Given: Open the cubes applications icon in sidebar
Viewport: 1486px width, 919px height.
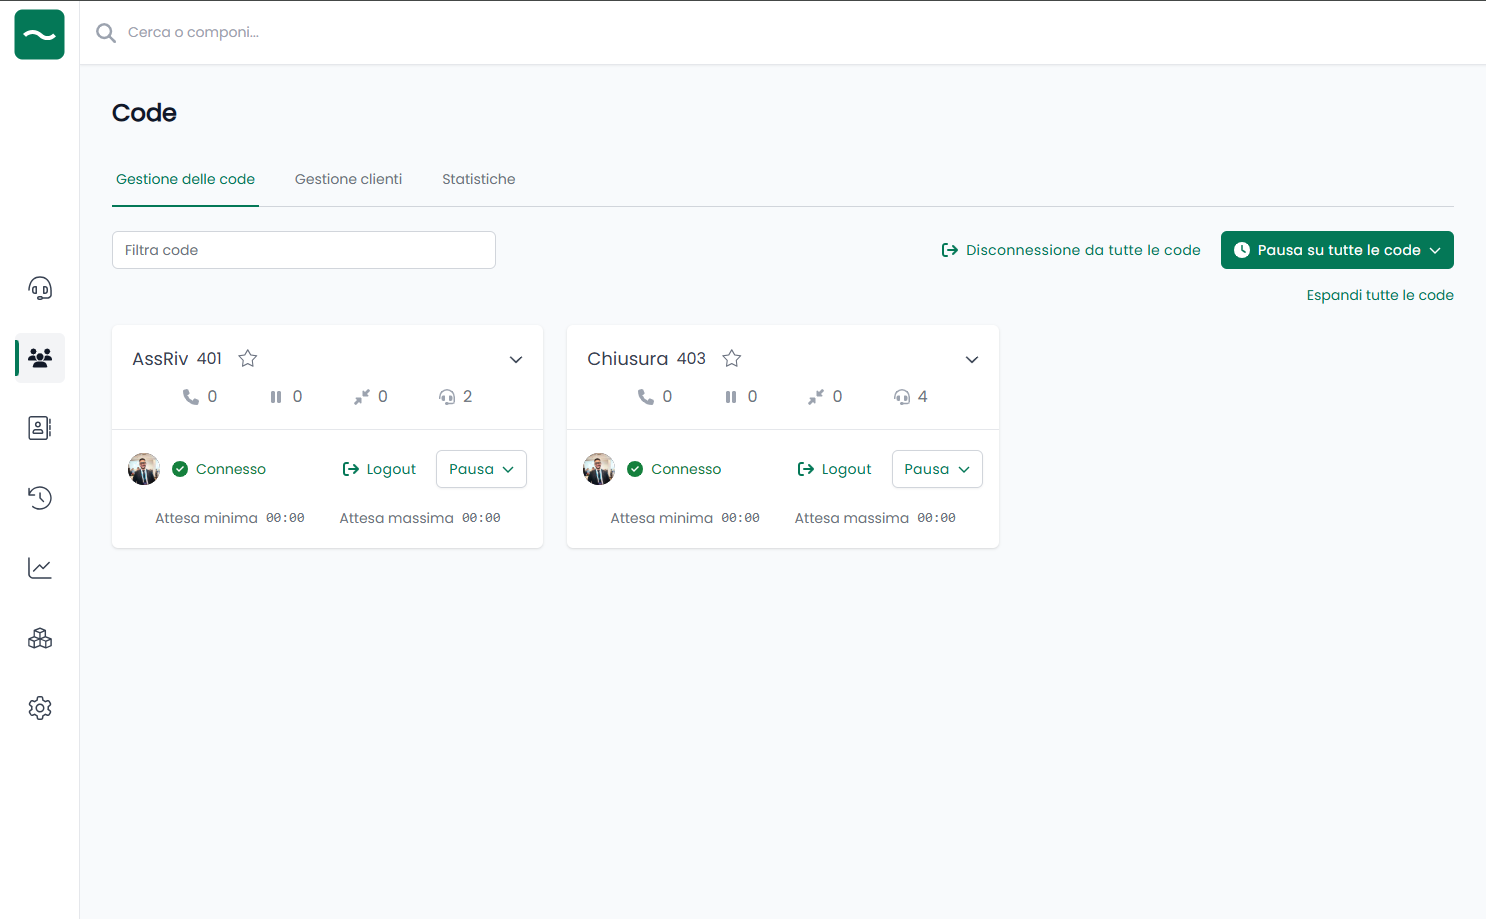Looking at the screenshot, I should [x=40, y=638].
